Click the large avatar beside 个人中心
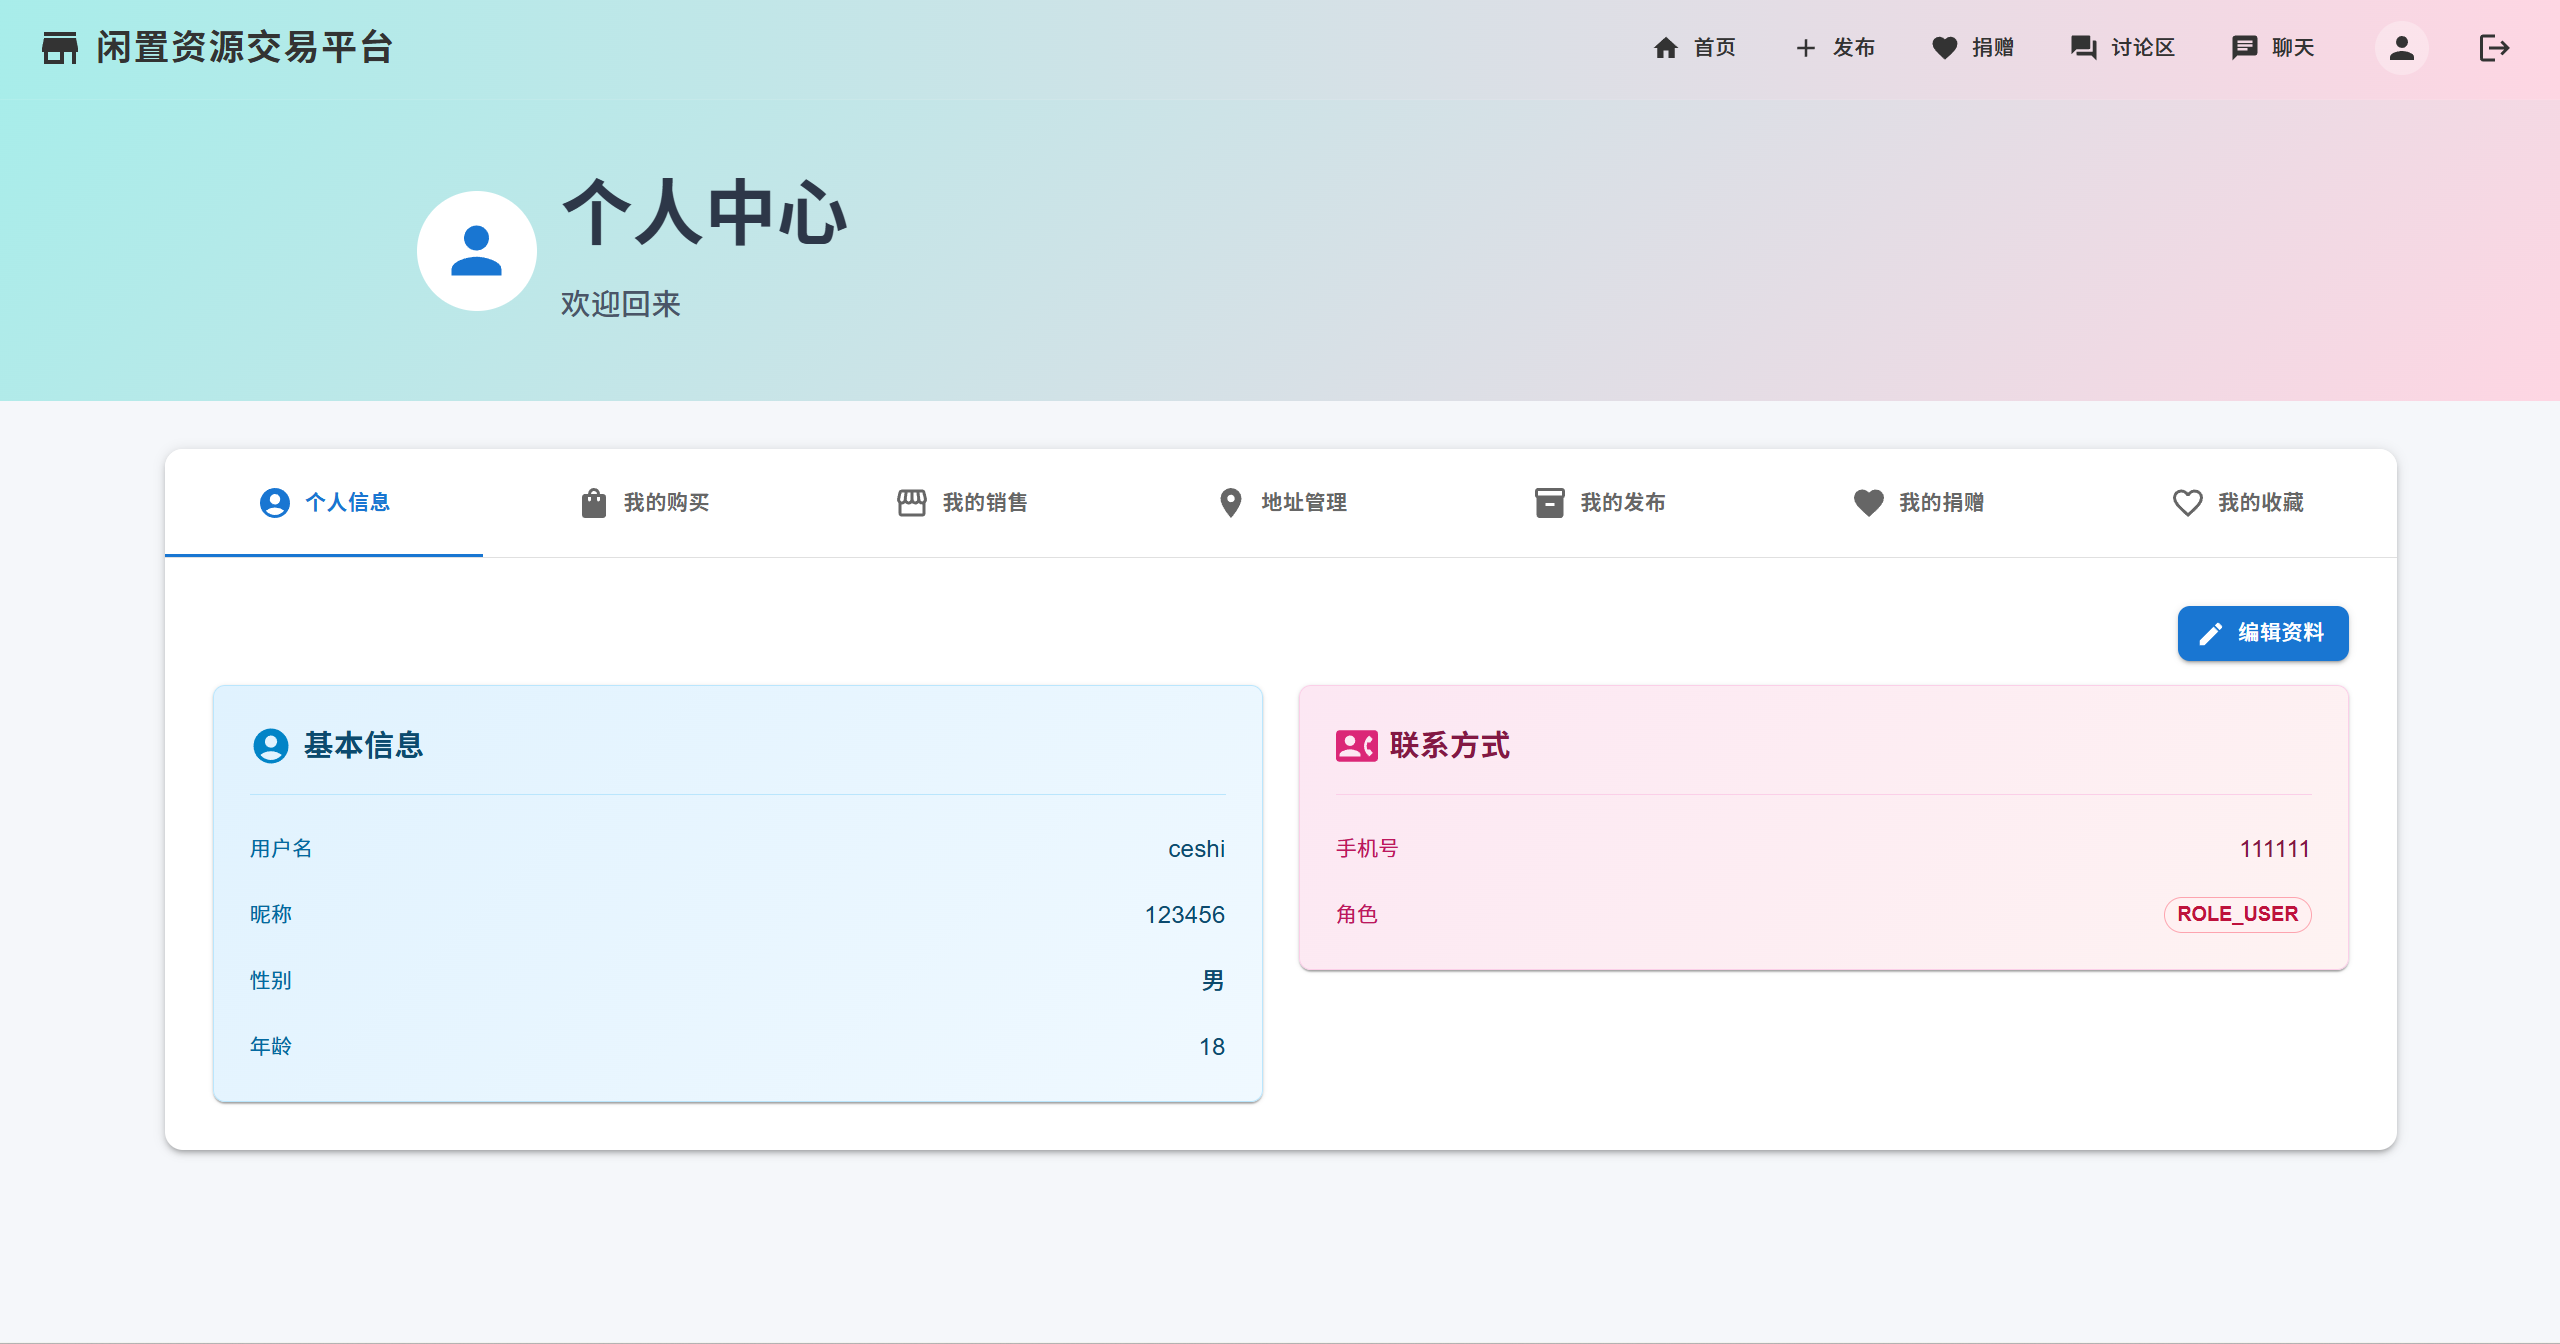The width and height of the screenshot is (2560, 1344). pyautogui.click(x=476, y=251)
